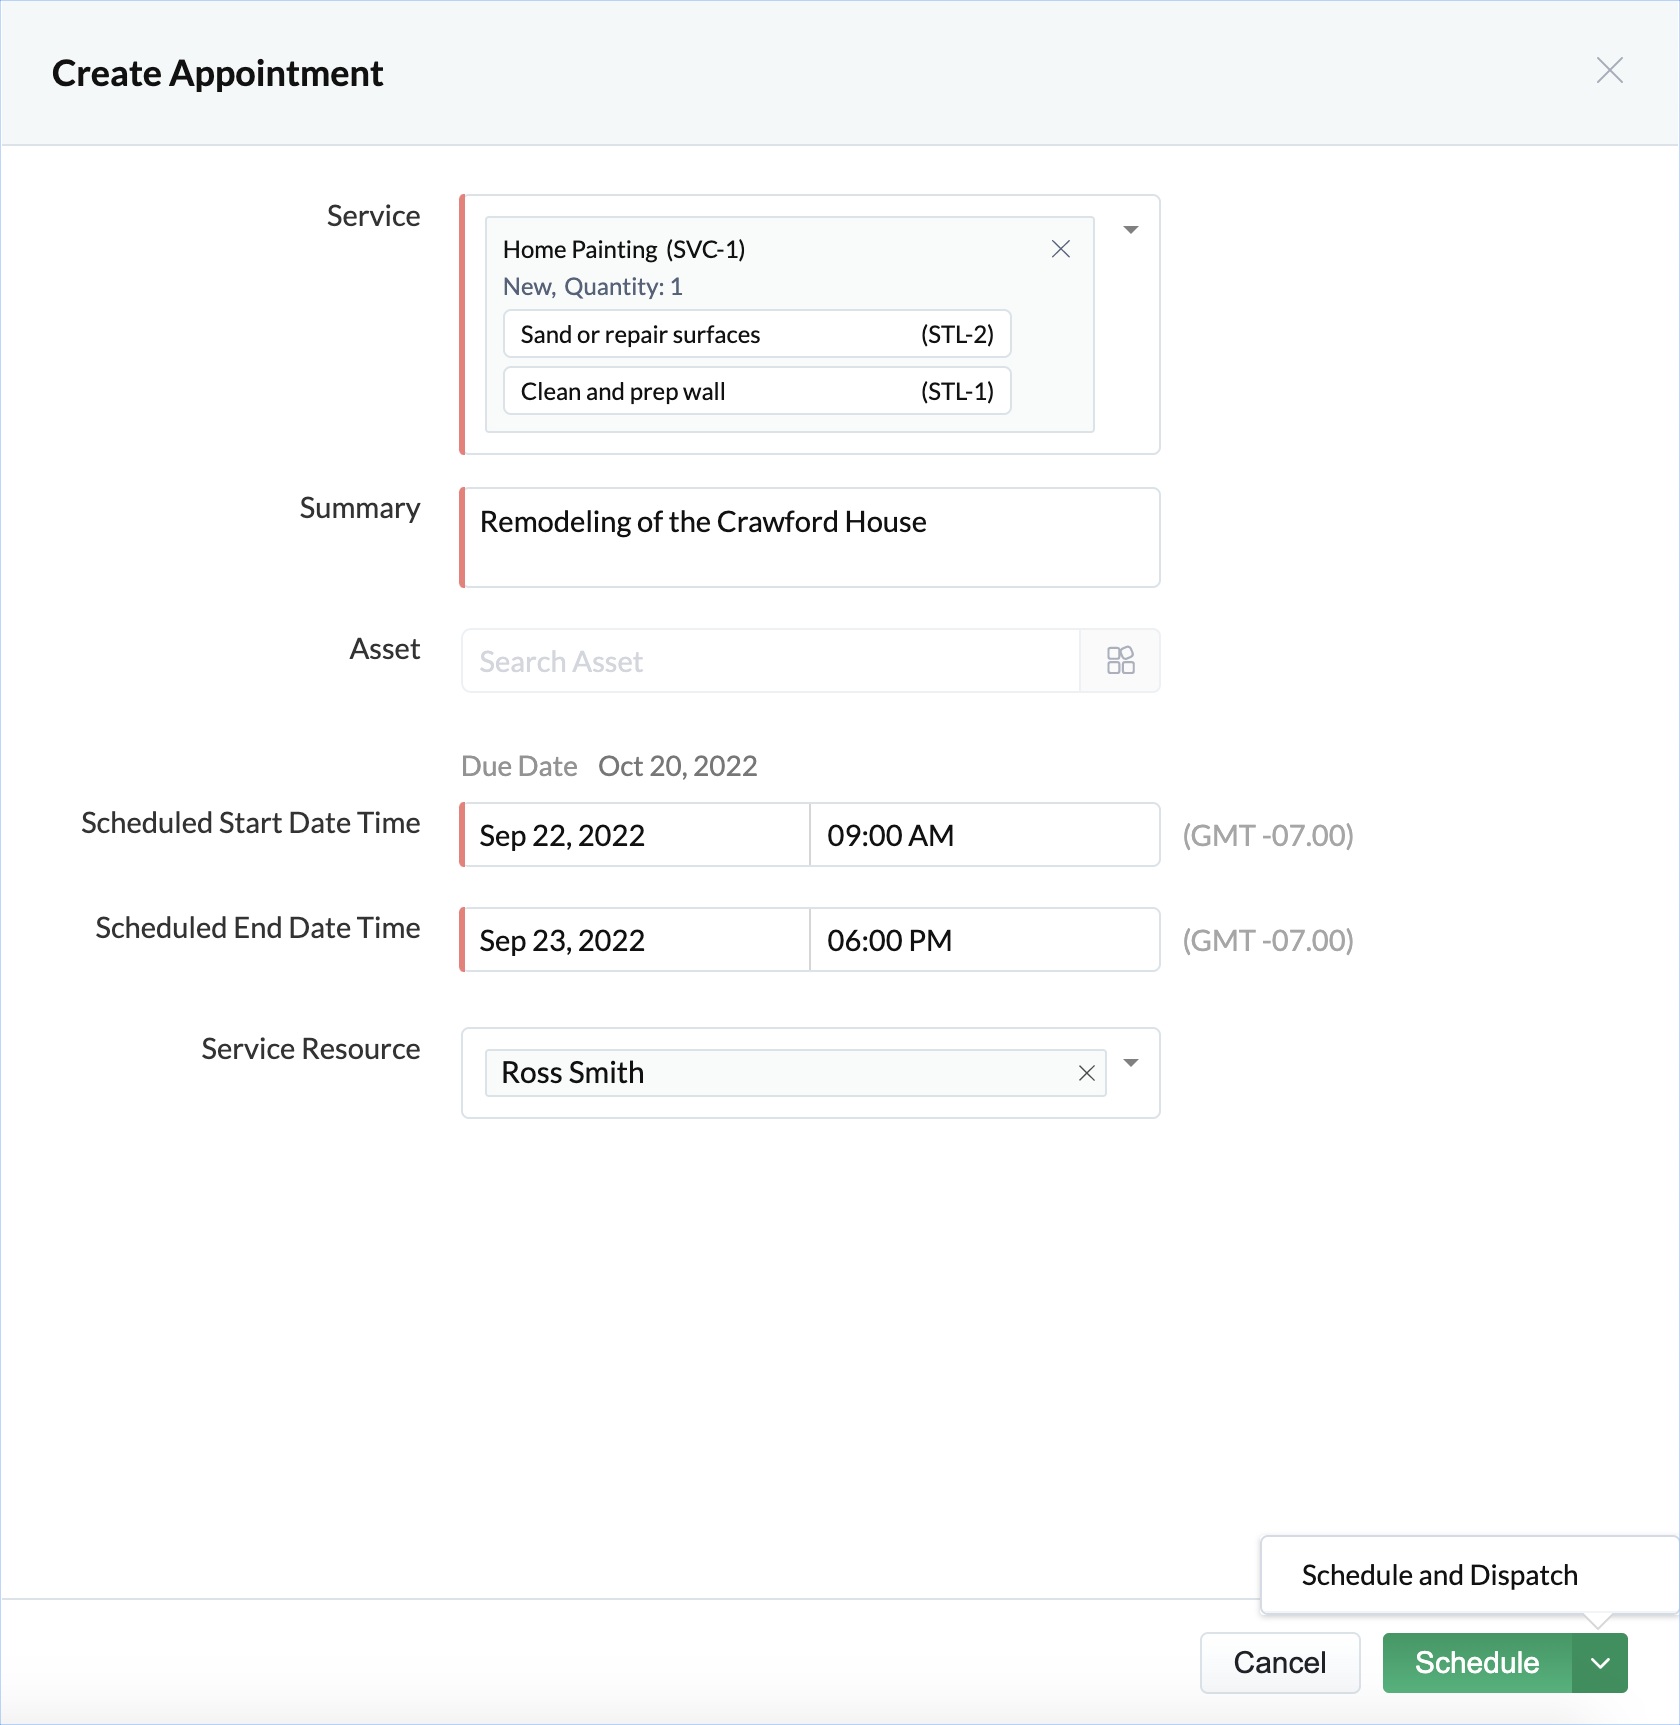Toggle the Schedule button chevron menu
The height and width of the screenshot is (1725, 1680).
[1600, 1662]
